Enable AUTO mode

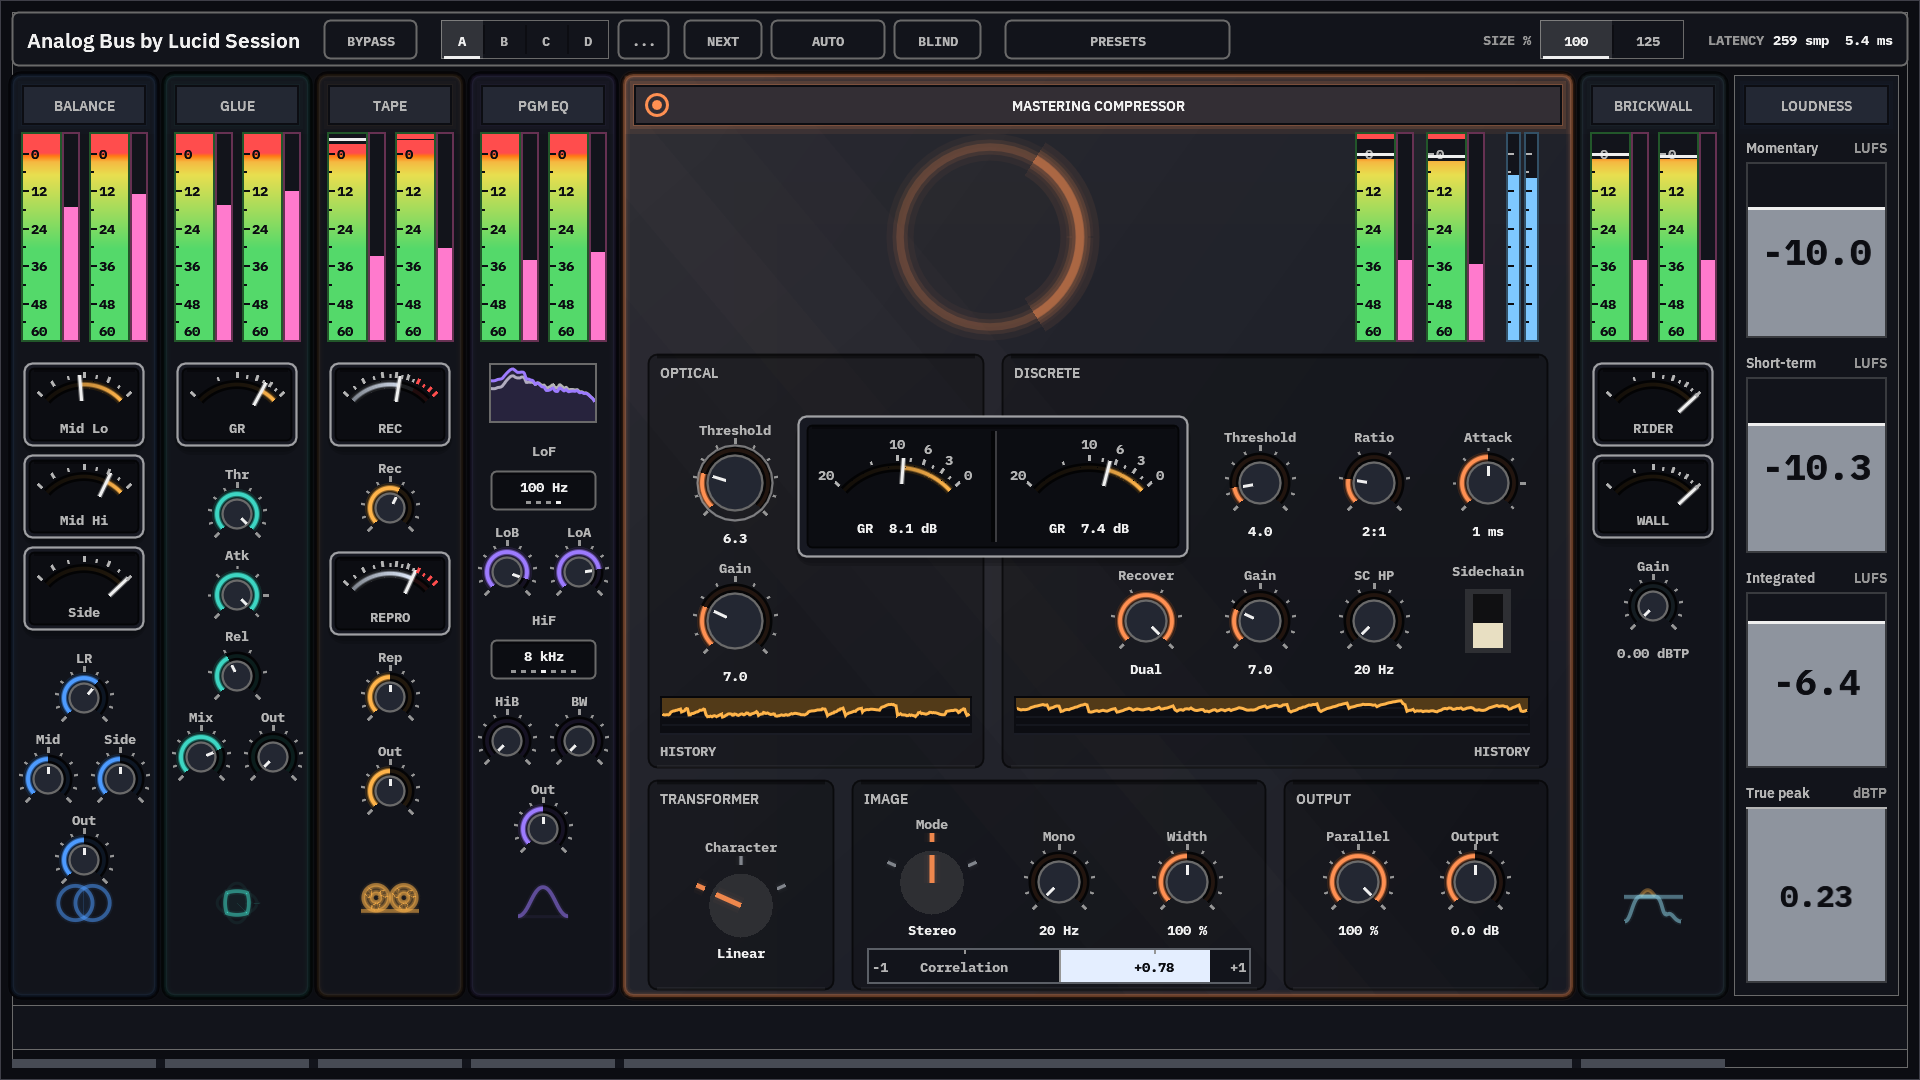tap(828, 41)
